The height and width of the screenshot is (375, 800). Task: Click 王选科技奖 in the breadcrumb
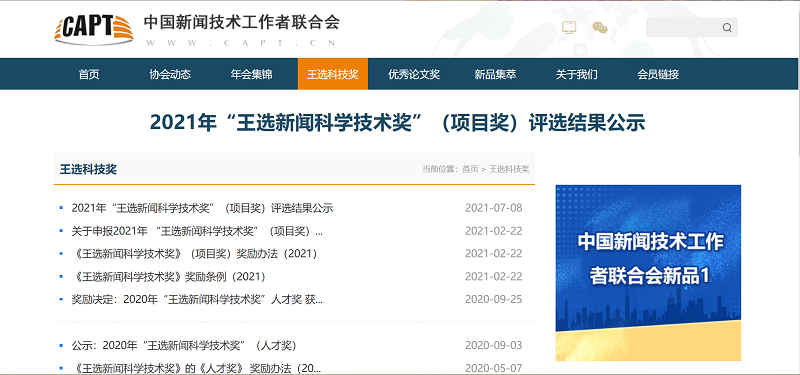click(509, 169)
